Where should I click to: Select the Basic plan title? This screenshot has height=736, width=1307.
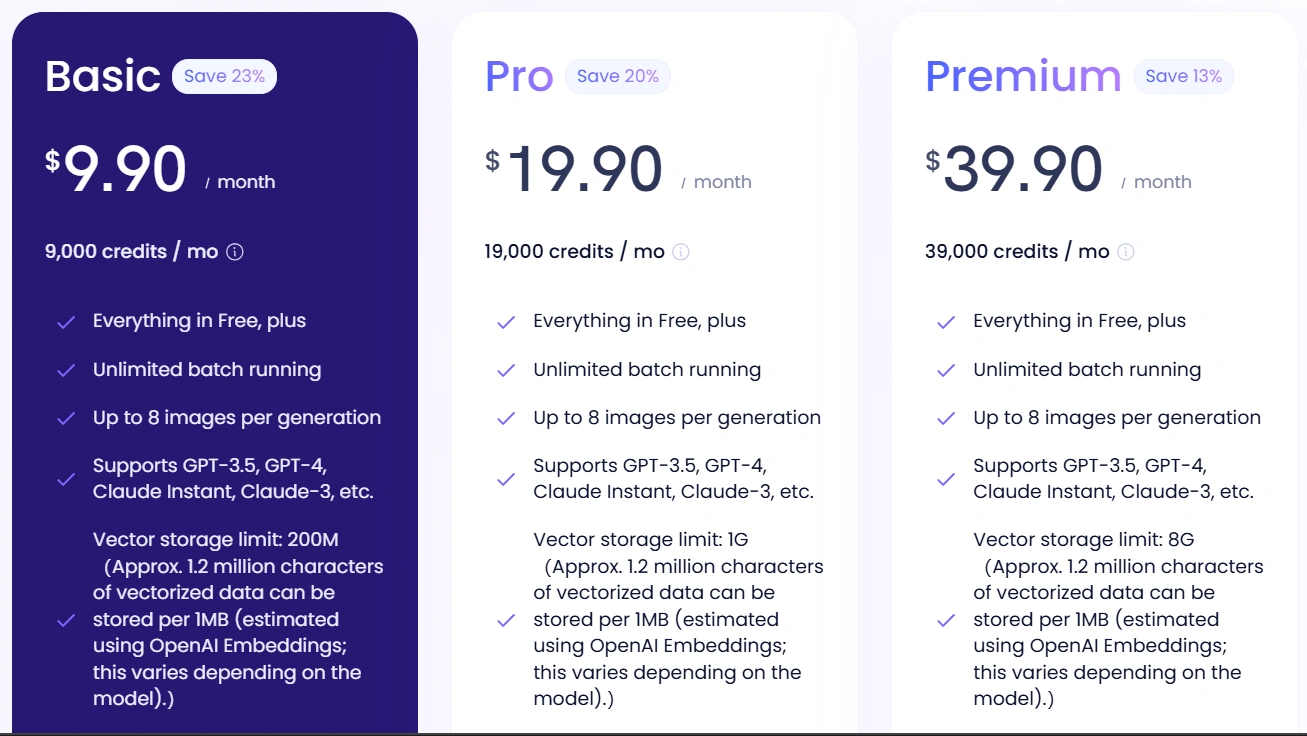pos(103,77)
